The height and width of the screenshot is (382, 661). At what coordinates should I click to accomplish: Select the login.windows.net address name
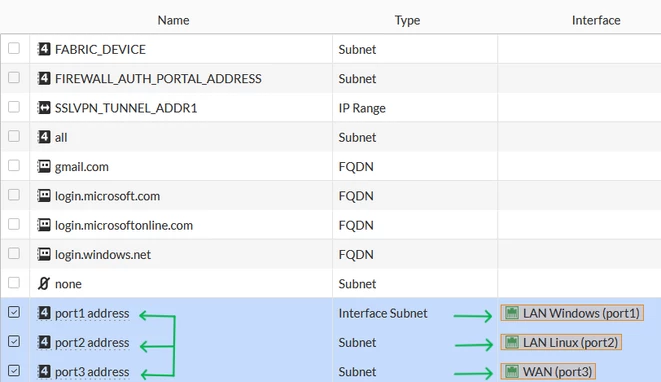pos(103,255)
